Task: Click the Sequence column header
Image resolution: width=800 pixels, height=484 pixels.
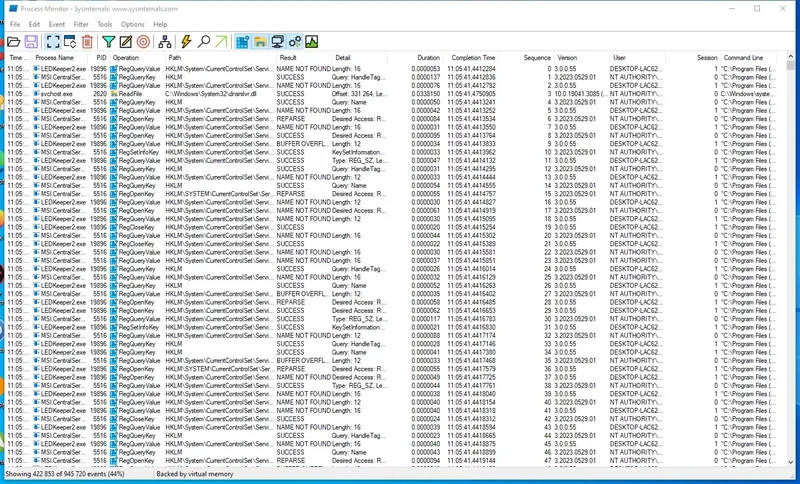Action: pos(527,58)
